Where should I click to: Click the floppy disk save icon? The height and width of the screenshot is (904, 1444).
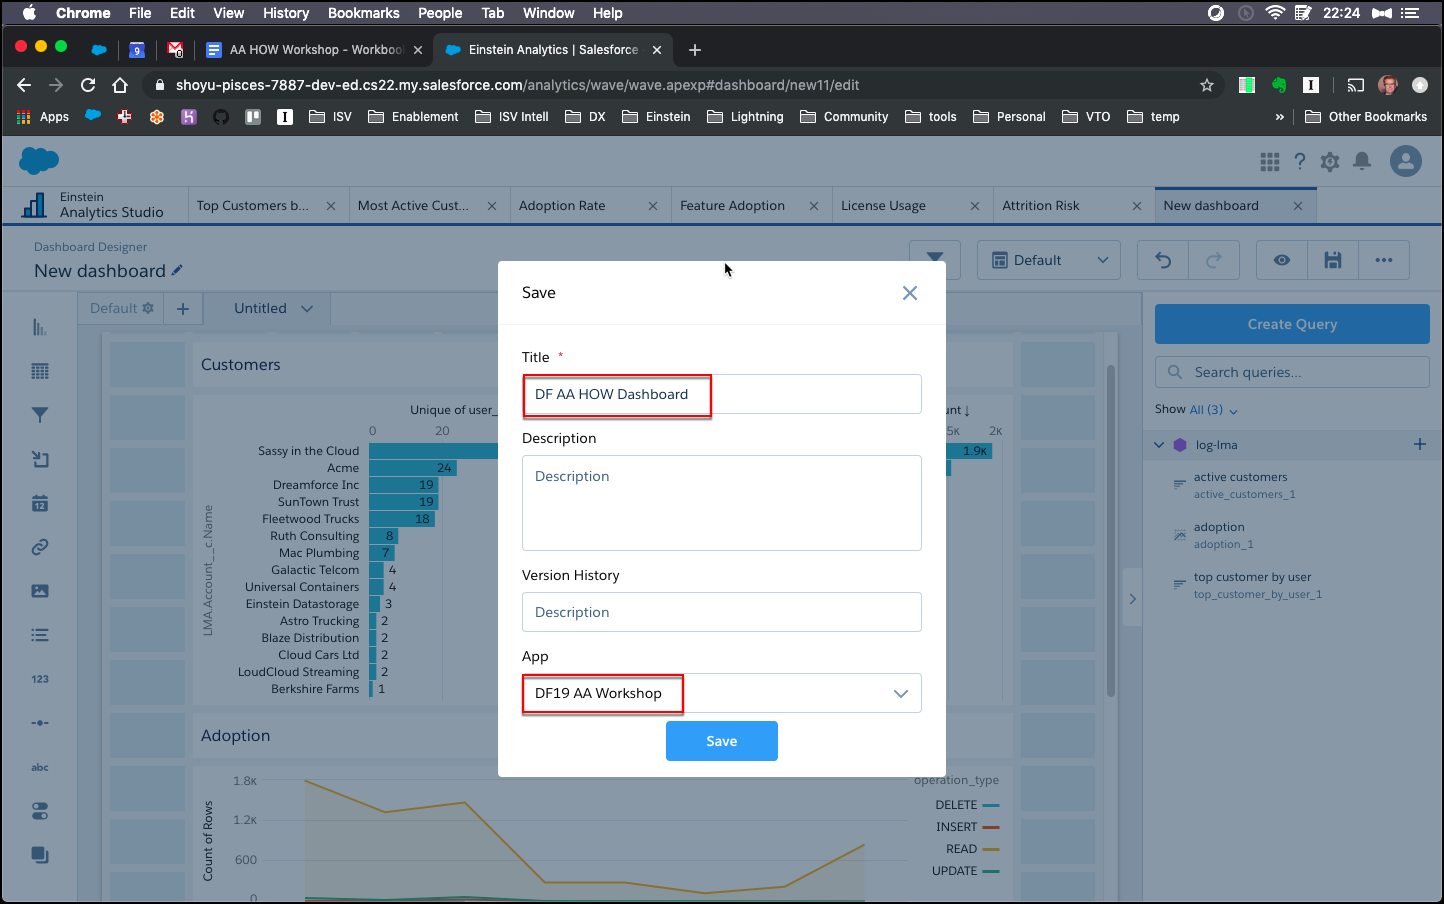[x=1333, y=260]
